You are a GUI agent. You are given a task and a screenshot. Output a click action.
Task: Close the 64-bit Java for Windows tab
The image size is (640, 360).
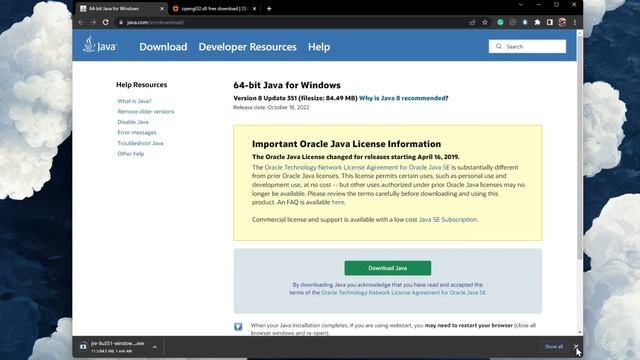(x=162, y=9)
